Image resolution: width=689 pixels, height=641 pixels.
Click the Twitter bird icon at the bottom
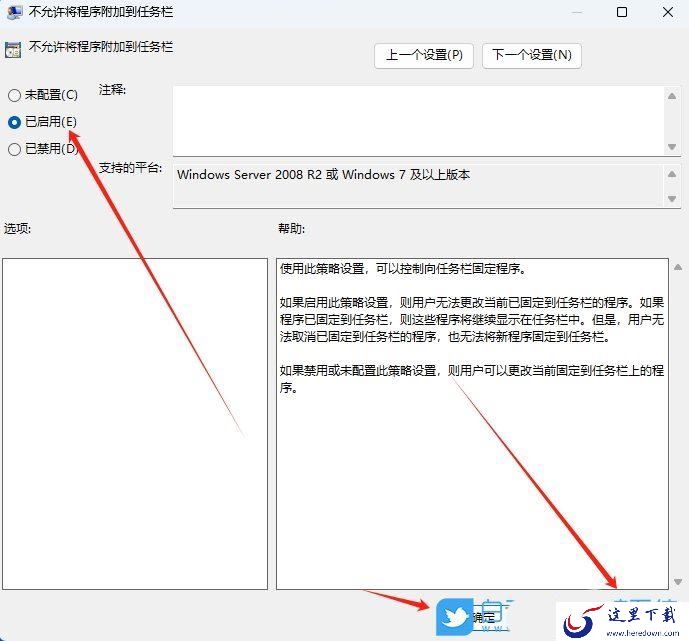(455, 617)
